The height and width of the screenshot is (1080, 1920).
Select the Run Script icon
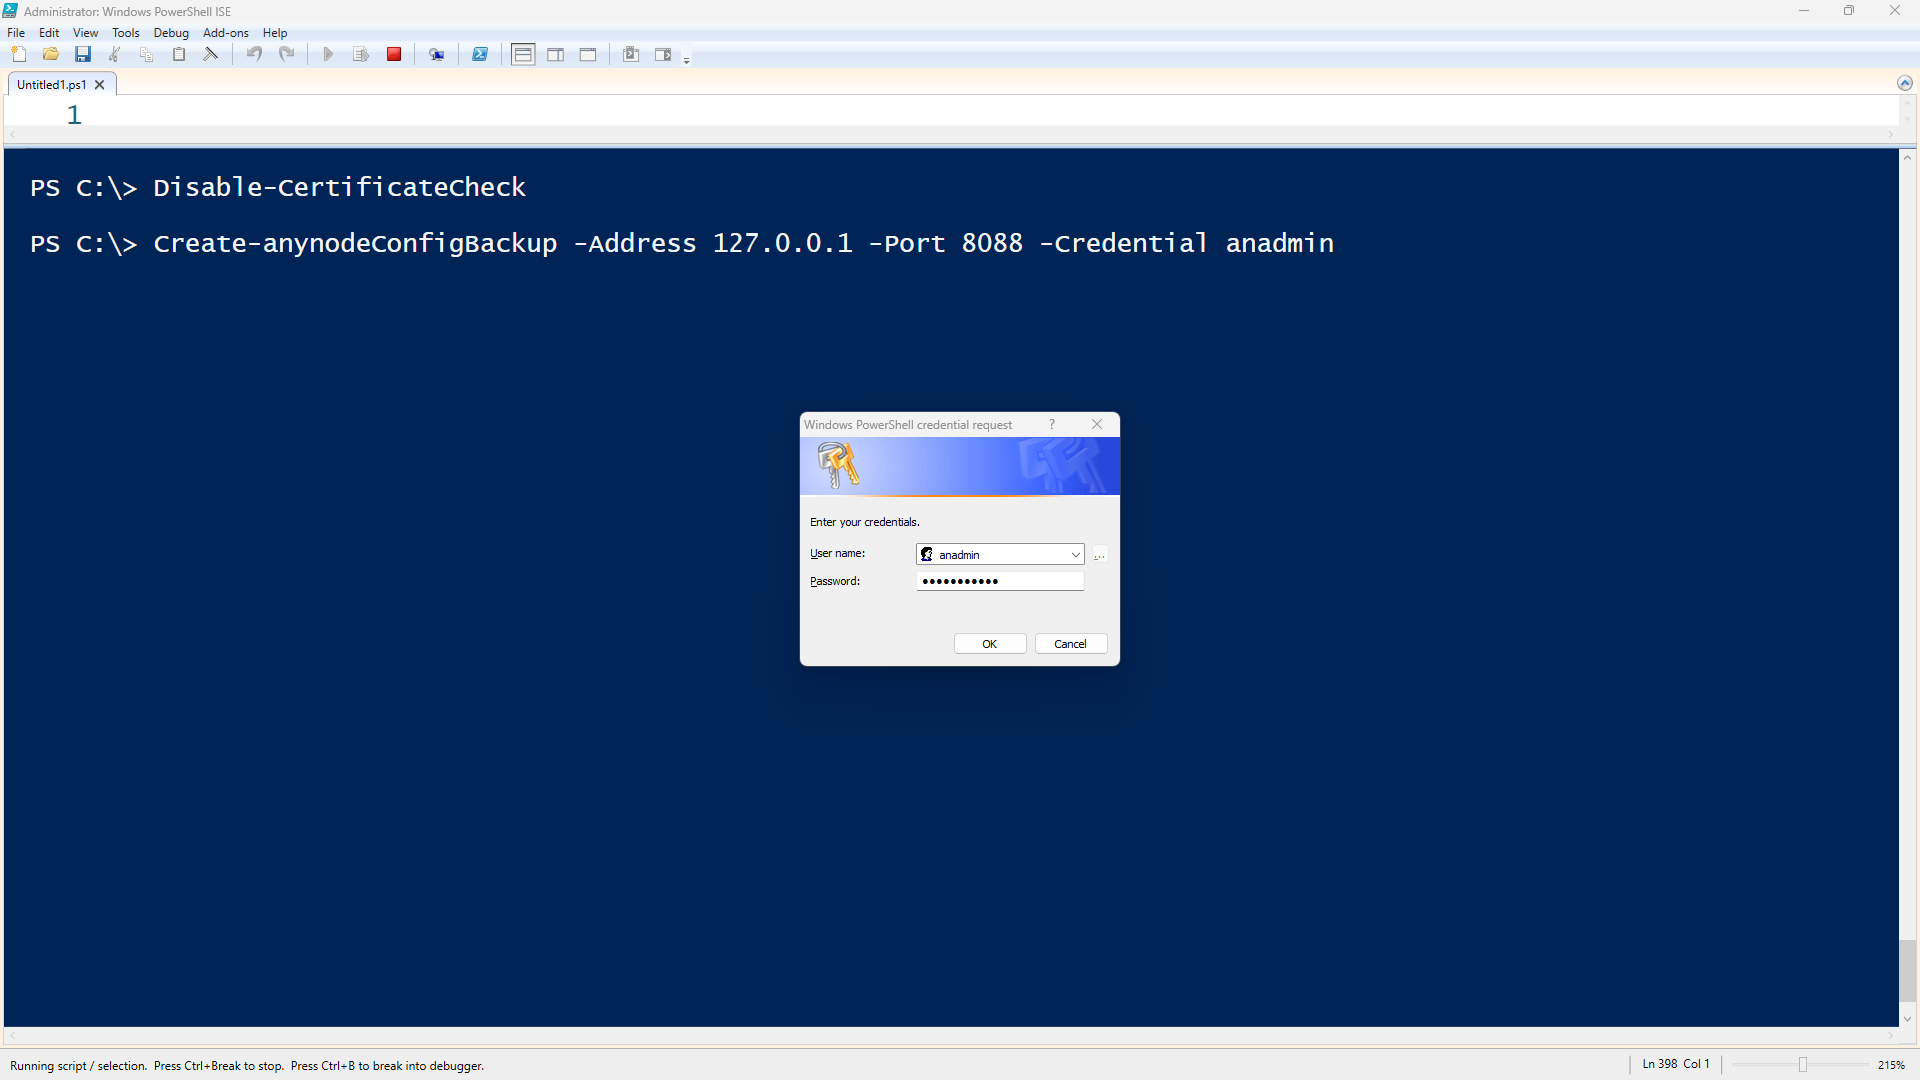click(328, 54)
